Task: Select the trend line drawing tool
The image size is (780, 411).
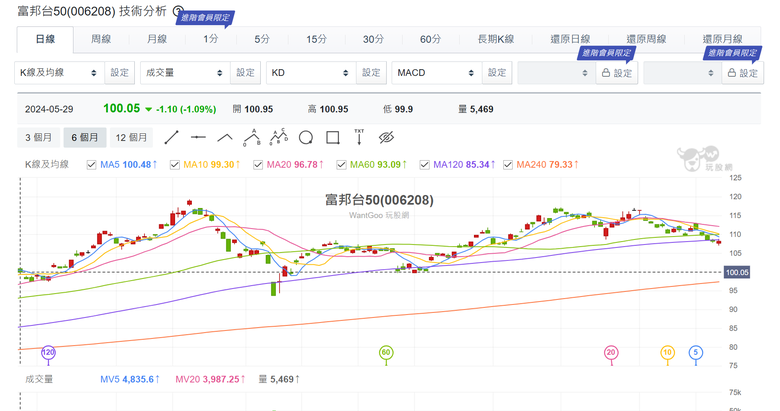Action: [171, 137]
